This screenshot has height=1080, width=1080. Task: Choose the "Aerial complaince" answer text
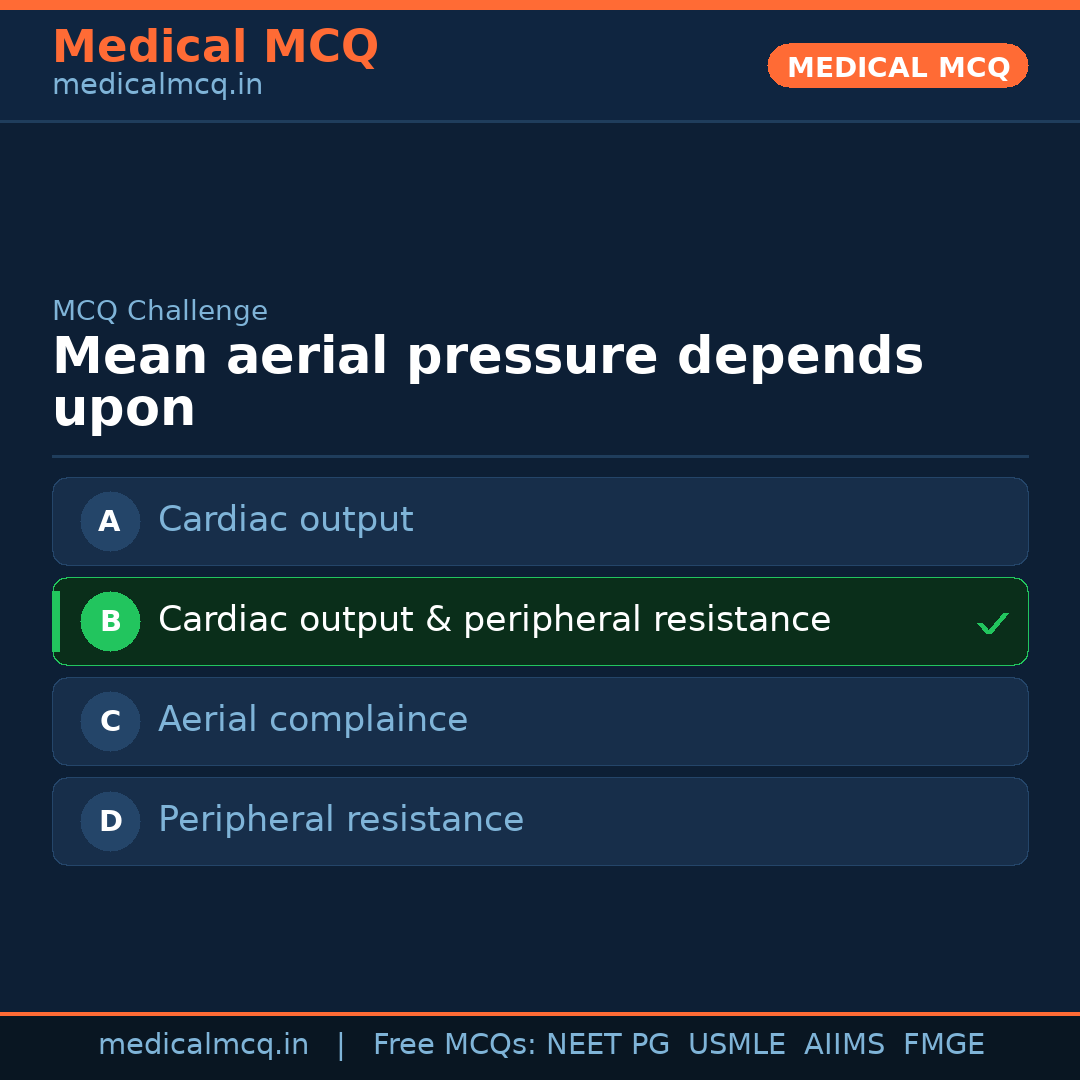point(312,720)
